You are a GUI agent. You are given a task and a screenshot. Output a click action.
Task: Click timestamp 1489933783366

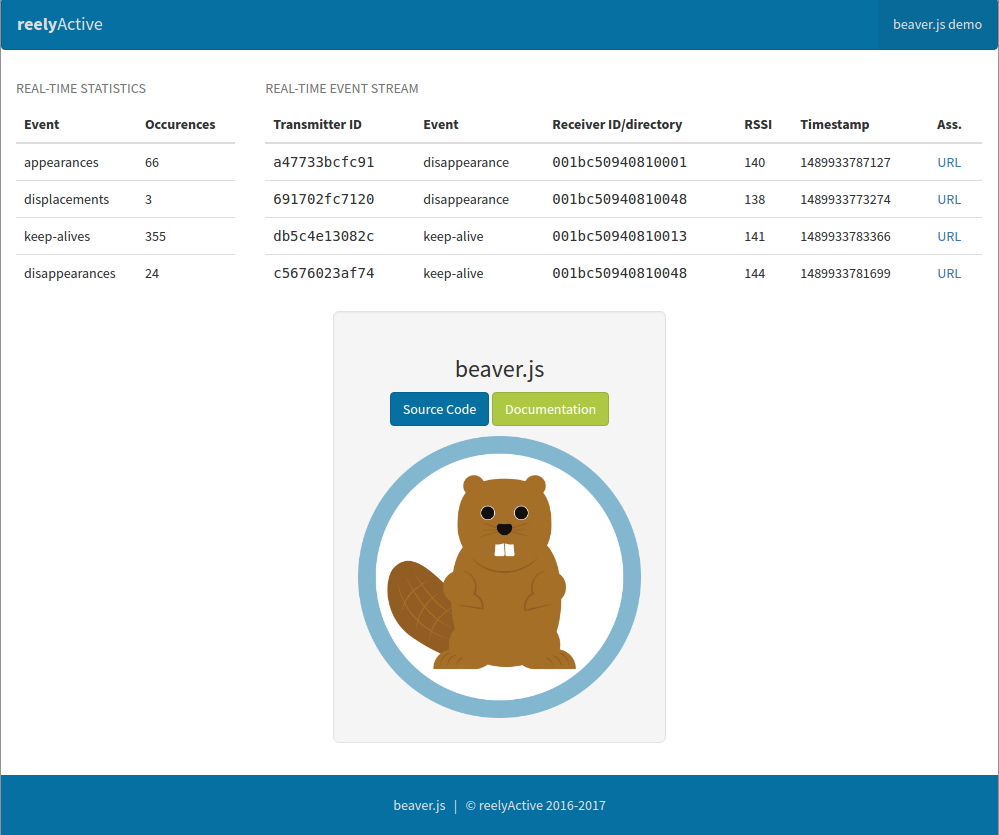point(845,236)
